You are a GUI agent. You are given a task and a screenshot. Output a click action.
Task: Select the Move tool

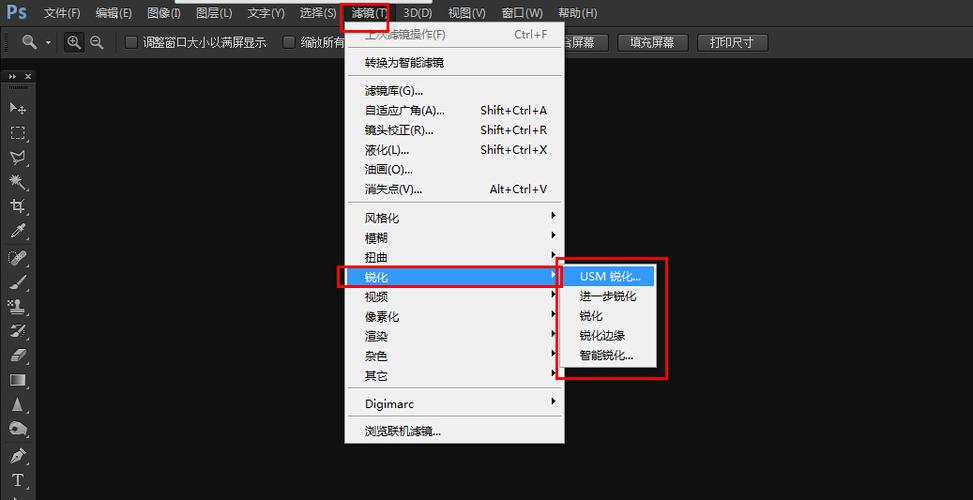tap(17, 108)
